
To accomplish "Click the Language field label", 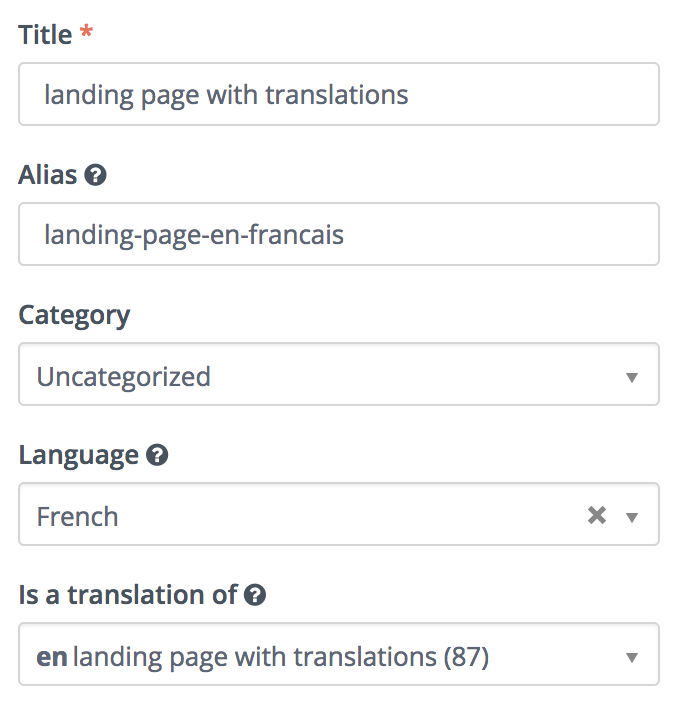I will tap(79, 456).
